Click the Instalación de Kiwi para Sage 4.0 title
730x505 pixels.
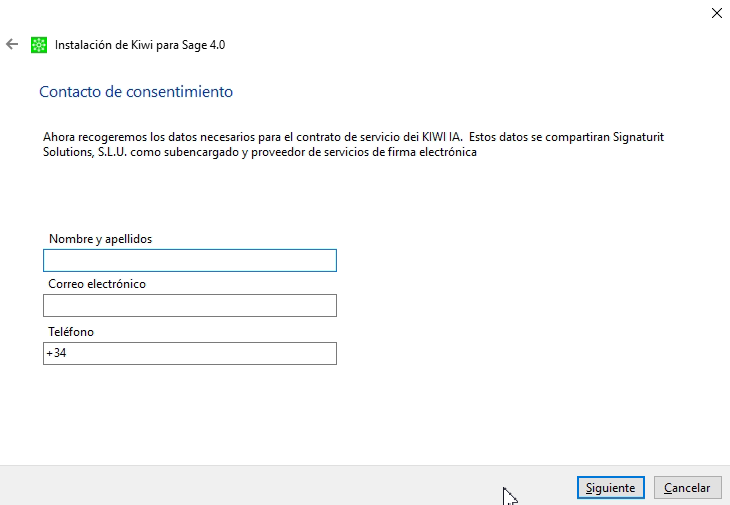[x=140, y=45]
